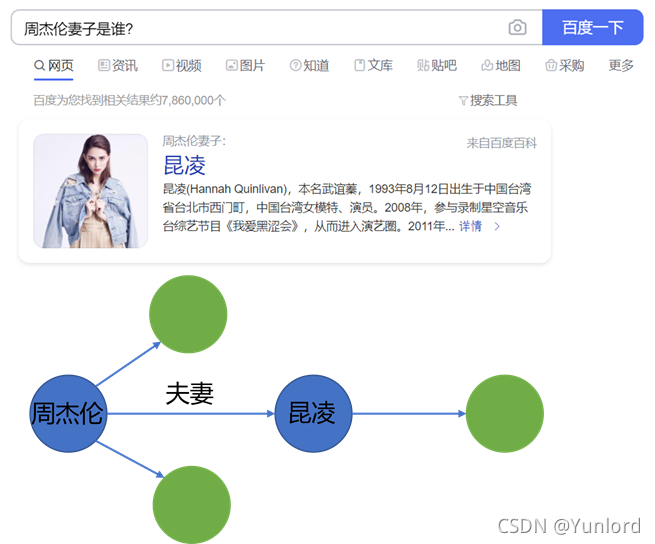Open 搜索工具 filter options
655x544 pixels.
pyautogui.click(x=488, y=100)
